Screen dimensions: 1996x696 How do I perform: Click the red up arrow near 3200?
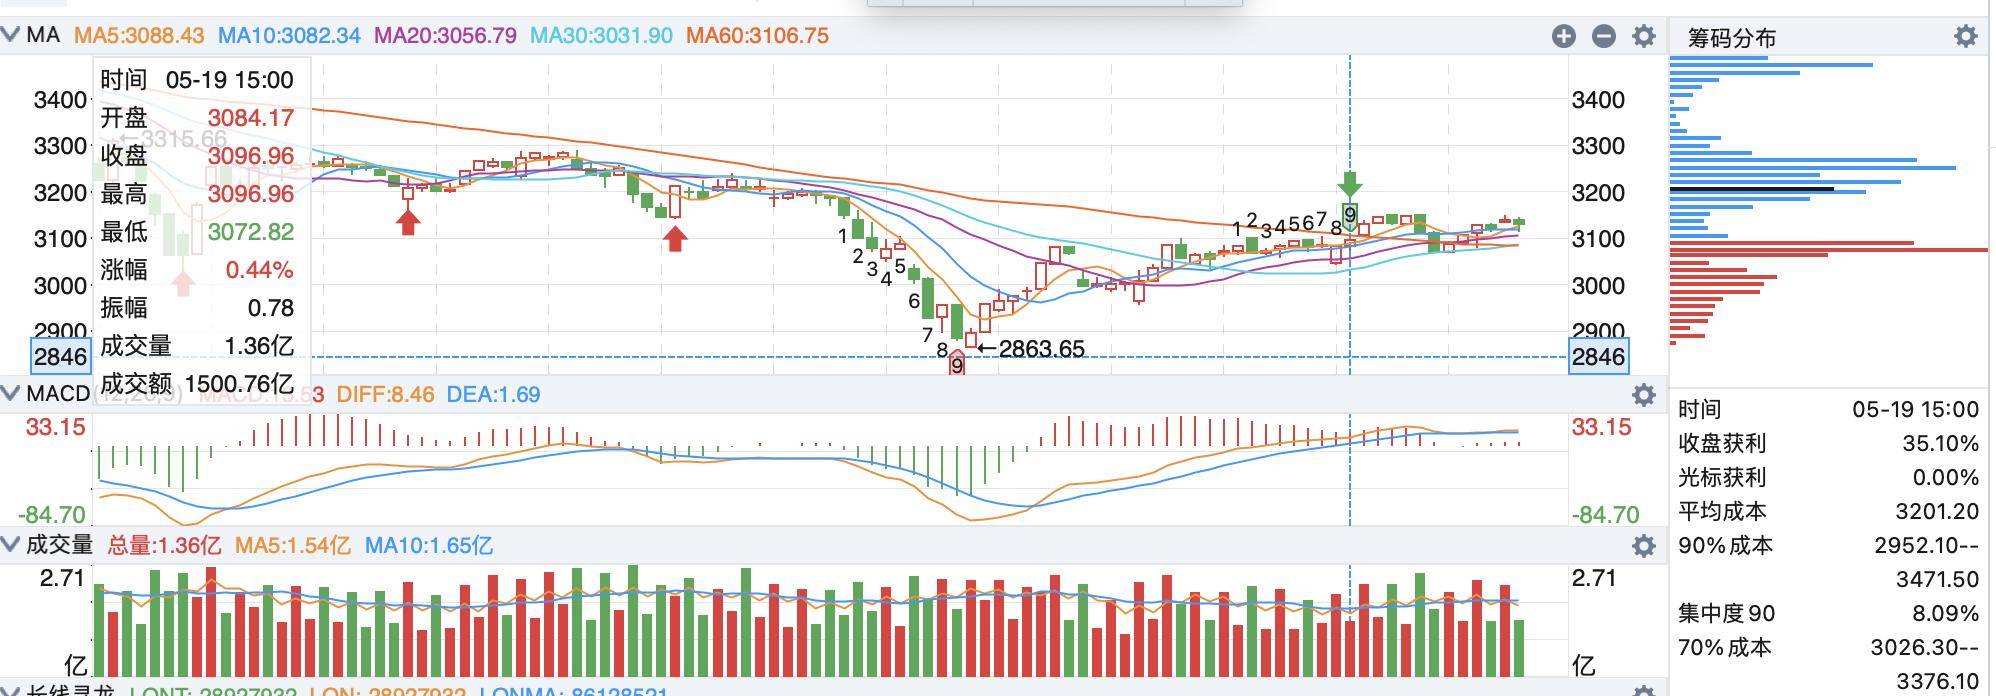(407, 221)
